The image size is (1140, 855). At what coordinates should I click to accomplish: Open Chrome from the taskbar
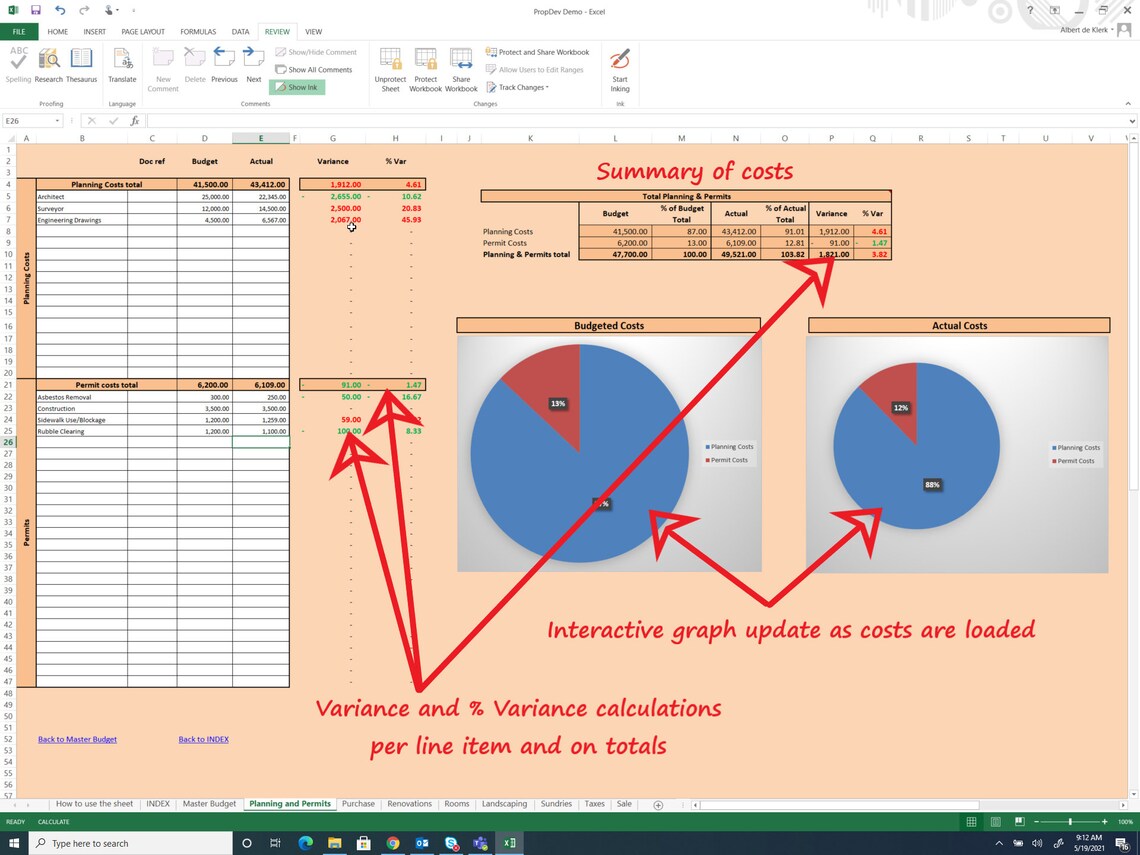click(x=393, y=843)
